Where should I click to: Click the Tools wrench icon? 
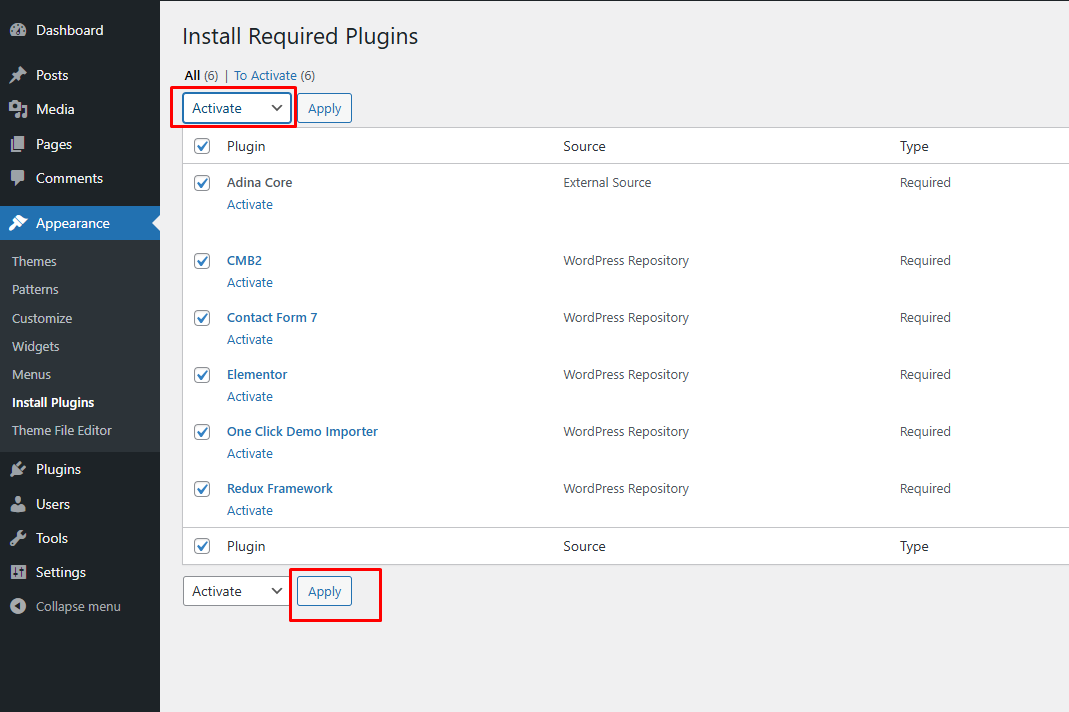(x=18, y=538)
